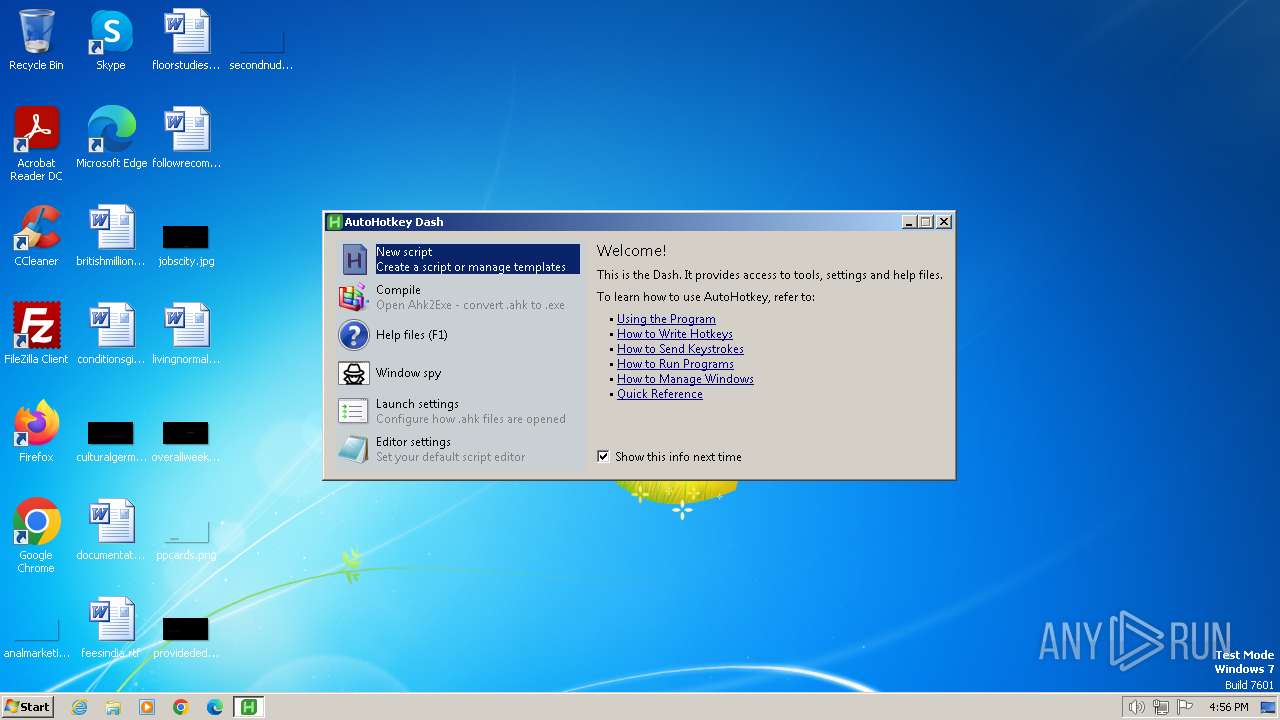The width and height of the screenshot is (1280, 720).
Task: Open How to Manage Windows link
Action: pos(685,379)
